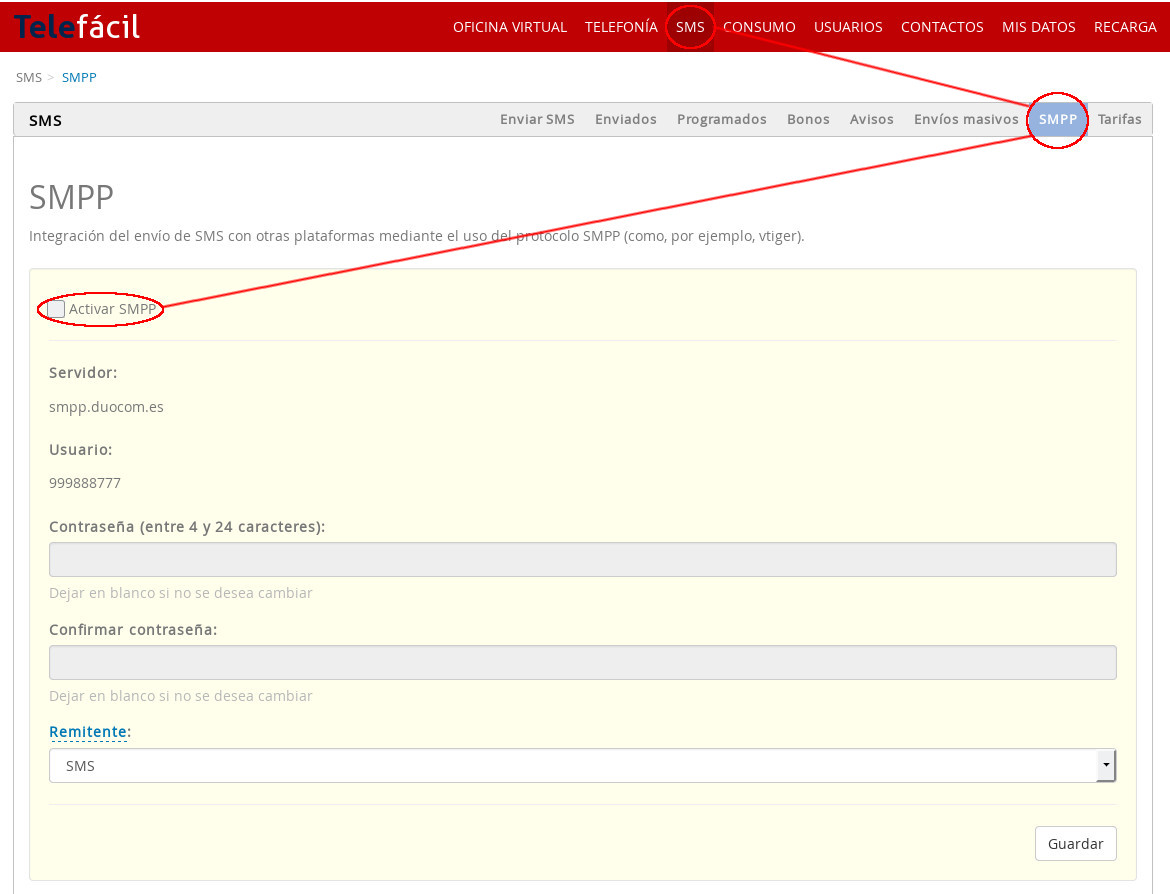Screen dimensions: 1170x894
Task: Click the Remitente help link label
Action: (x=88, y=732)
